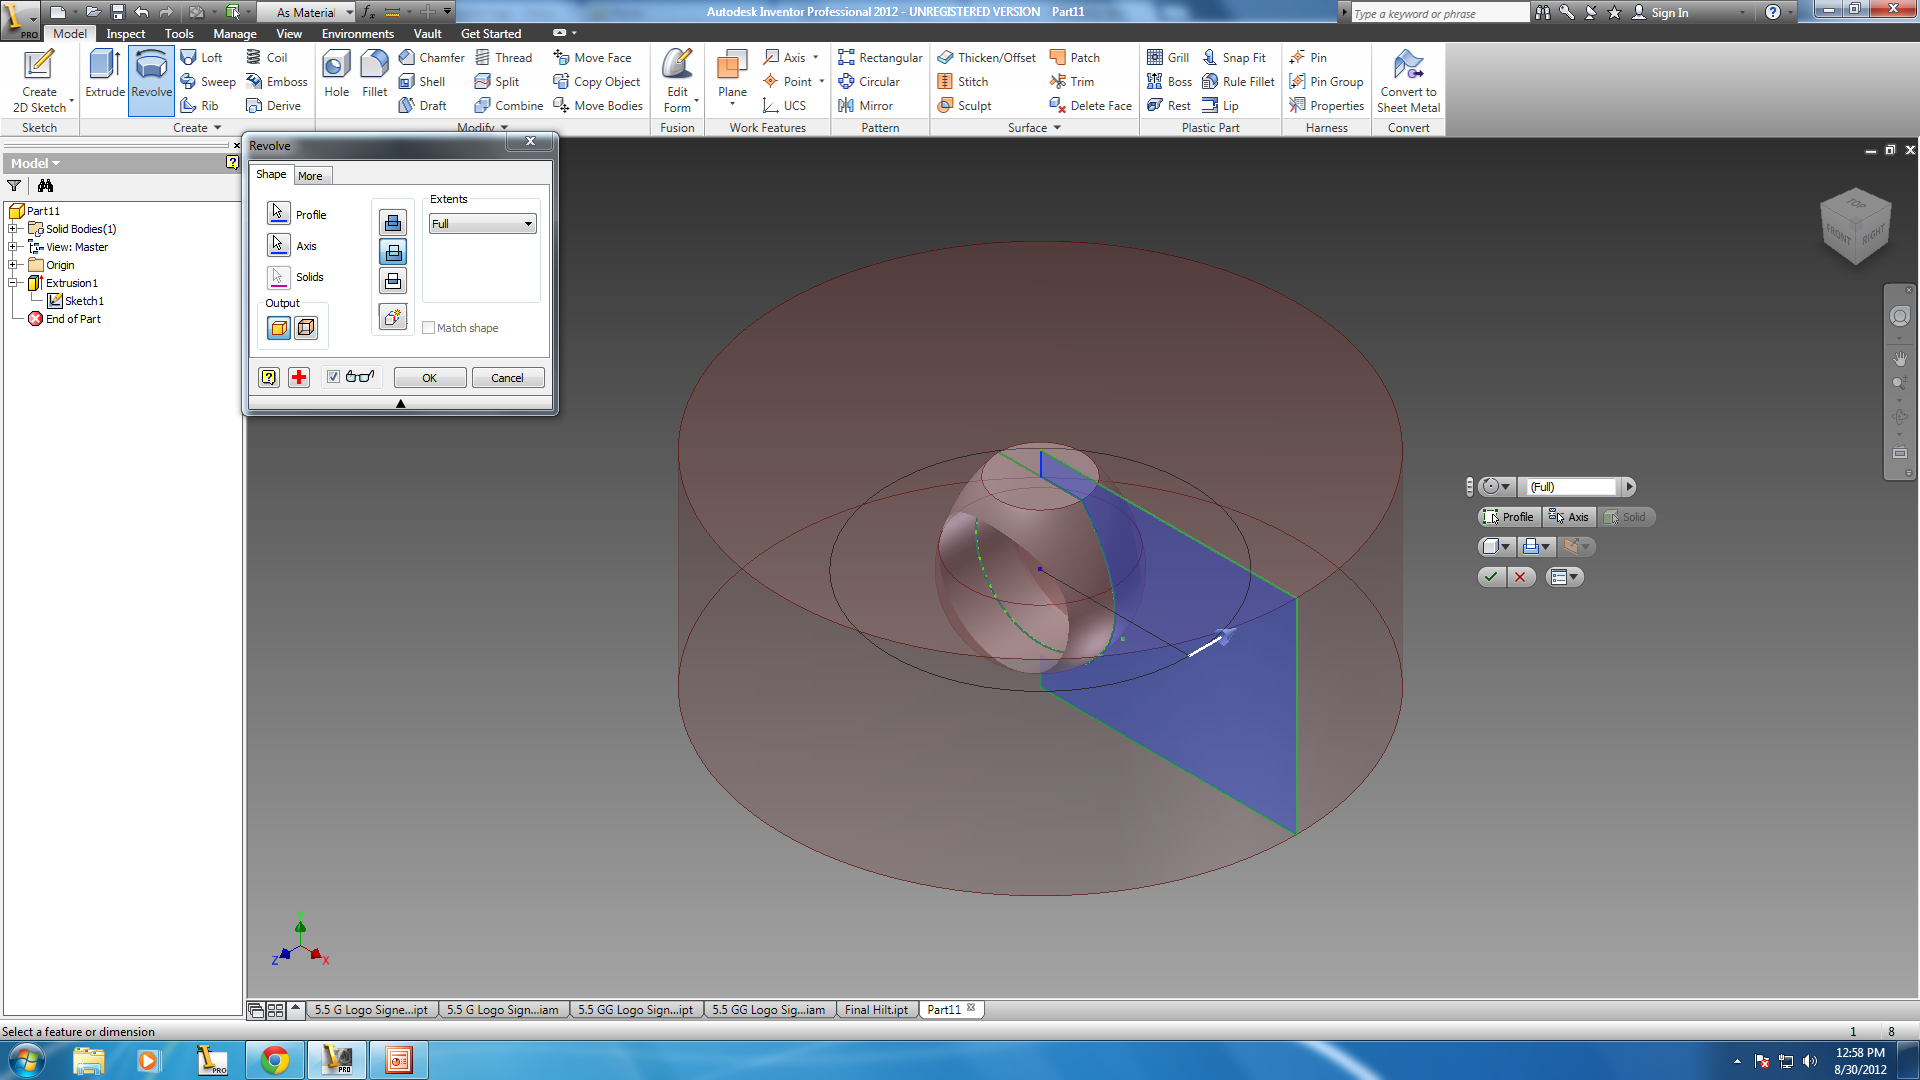
Task: Select the Emboss tool
Action: (277, 81)
